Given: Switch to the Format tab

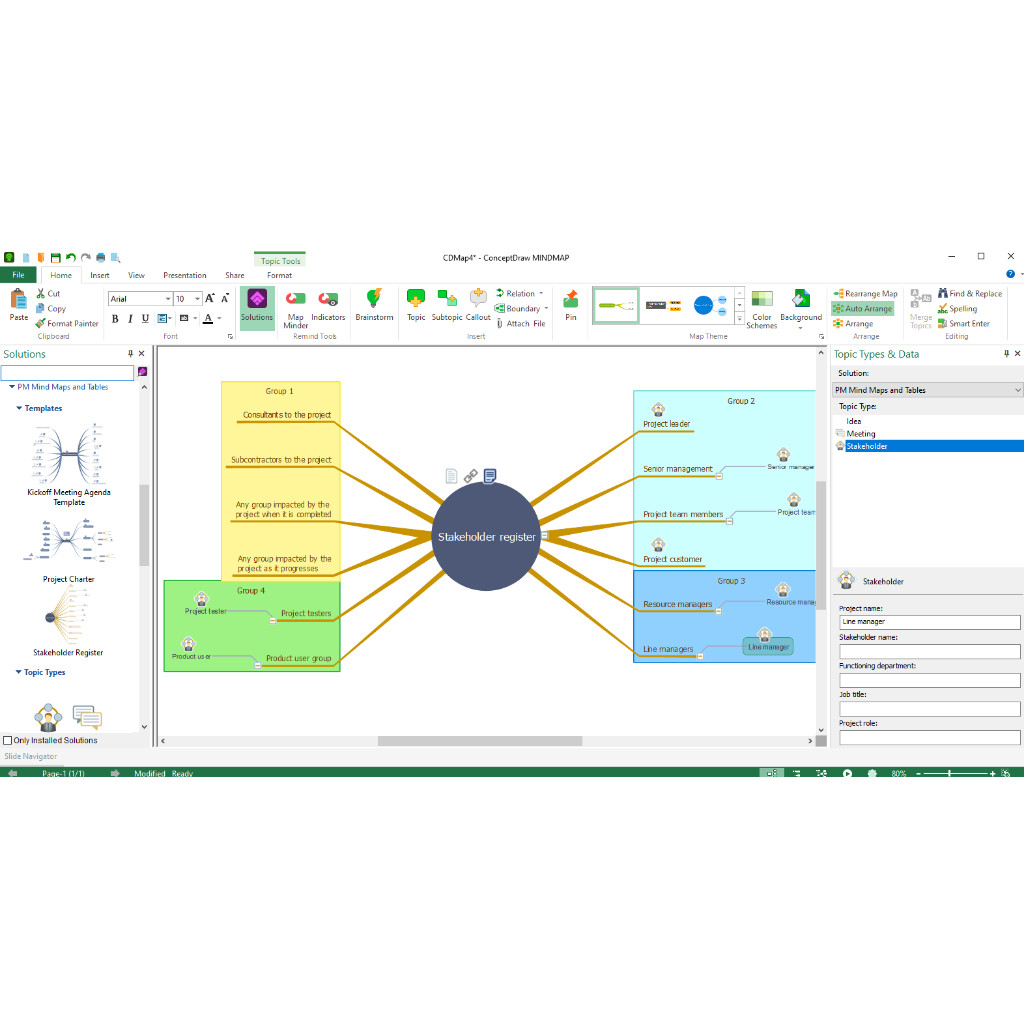Looking at the screenshot, I should pos(280,275).
